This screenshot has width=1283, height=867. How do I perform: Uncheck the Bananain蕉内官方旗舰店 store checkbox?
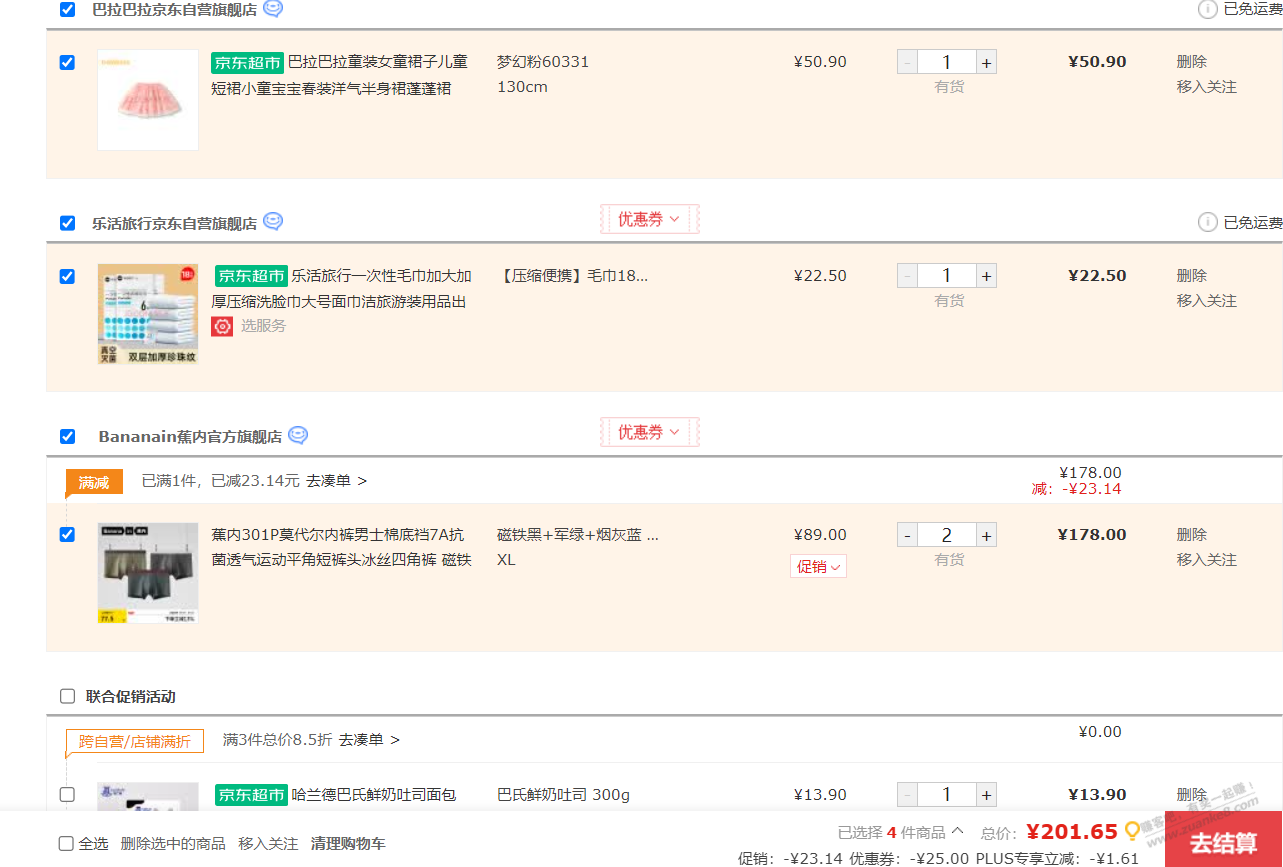(x=67, y=436)
